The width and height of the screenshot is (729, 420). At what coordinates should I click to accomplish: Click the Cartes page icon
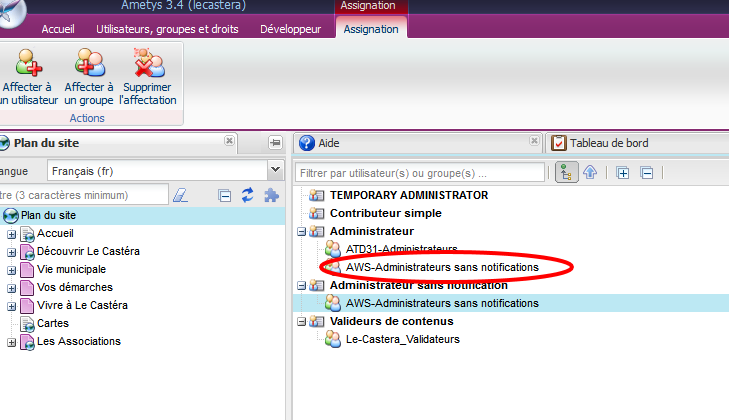(x=27, y=324)
